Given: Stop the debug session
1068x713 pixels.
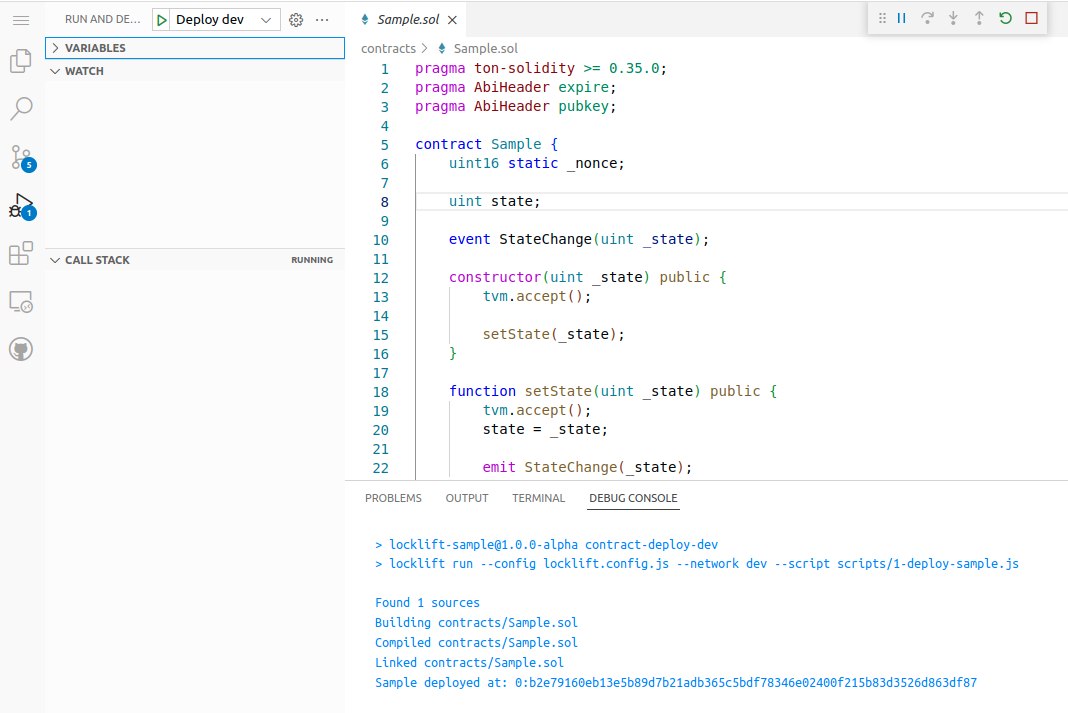Looking at the screenshot, I should (x=1031, y=18).
